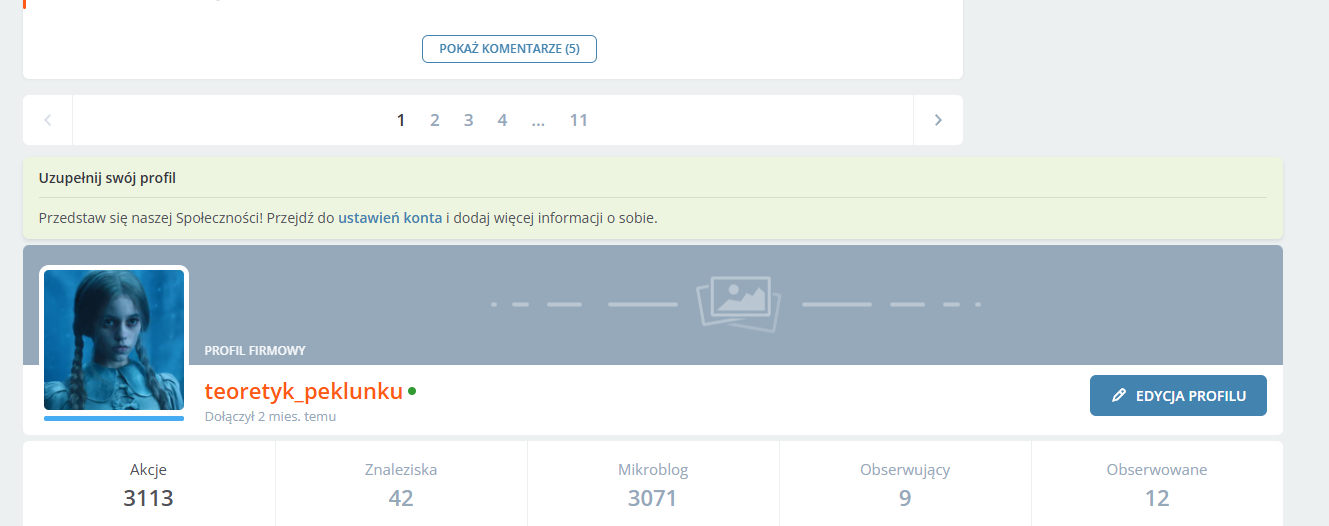This screenshot has height=526, width=1329.
Task: Open the Znaleziska tab
Action: pyautogui.click(x=401, y=484)
